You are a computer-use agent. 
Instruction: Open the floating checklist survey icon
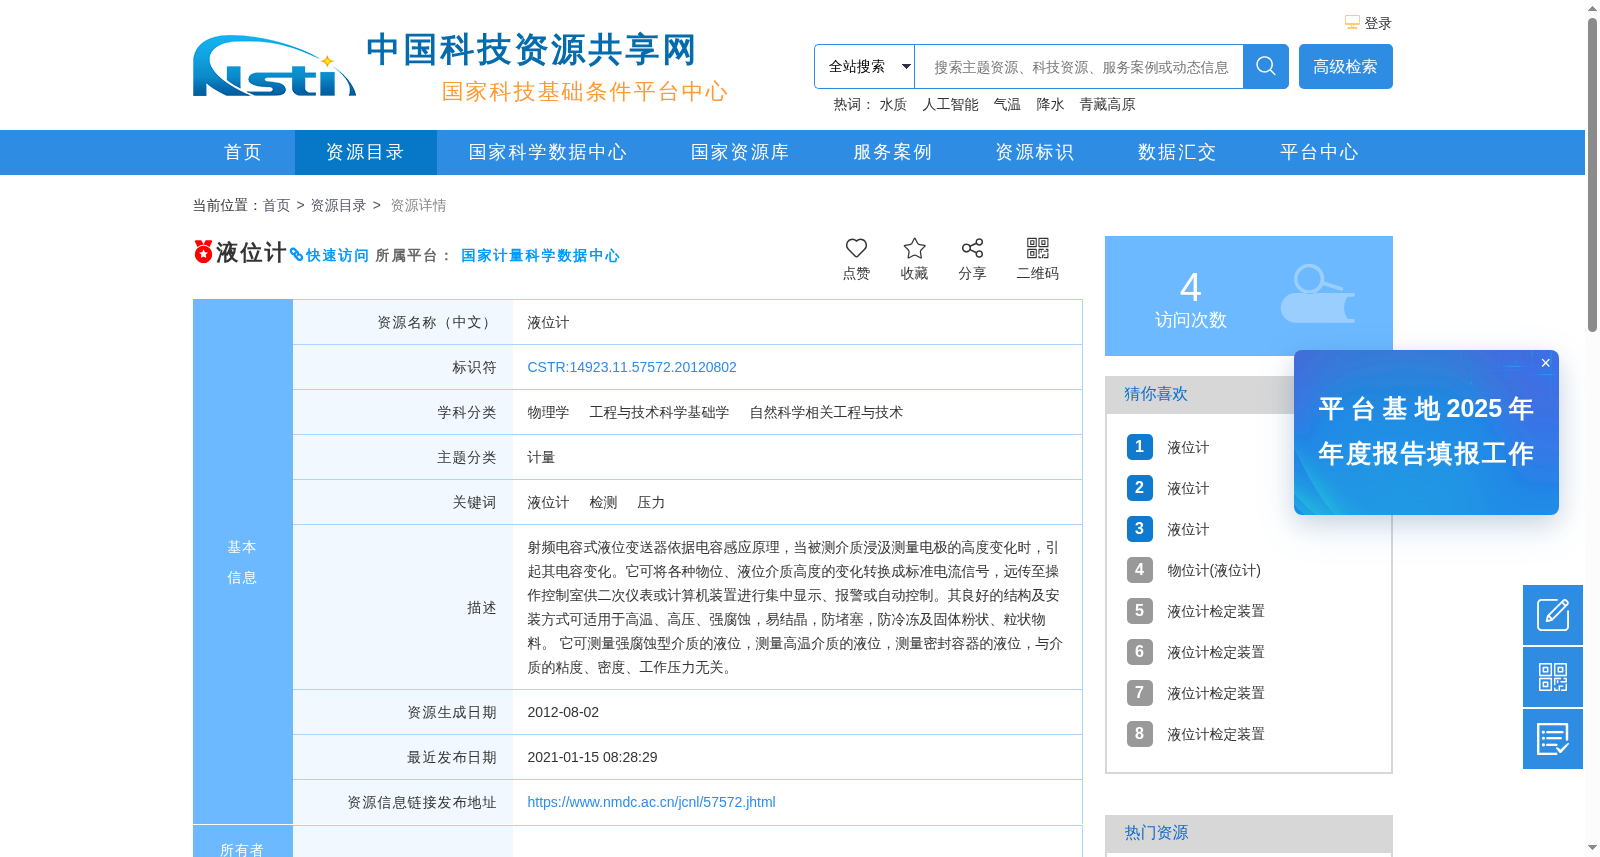pos(1553,739)
